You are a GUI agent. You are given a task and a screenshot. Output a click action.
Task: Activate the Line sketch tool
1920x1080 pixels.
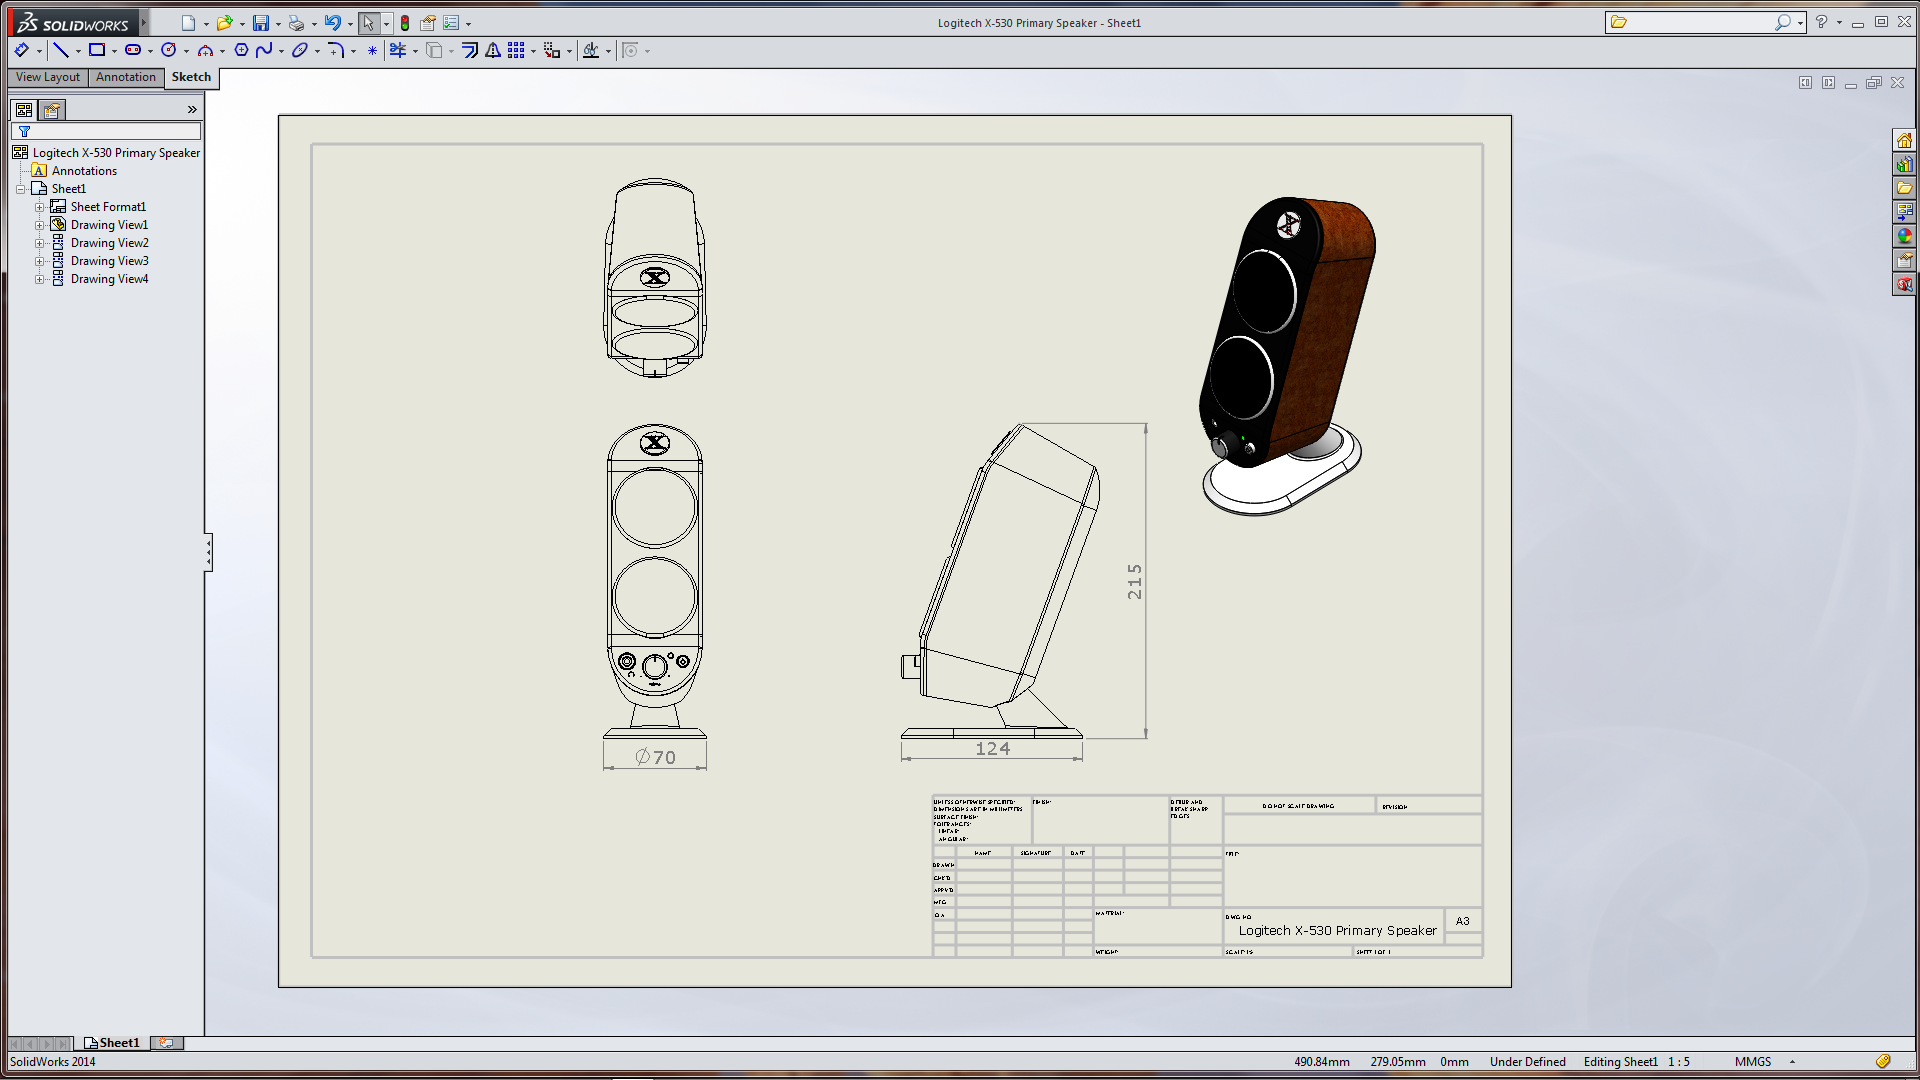pos(61,50)
